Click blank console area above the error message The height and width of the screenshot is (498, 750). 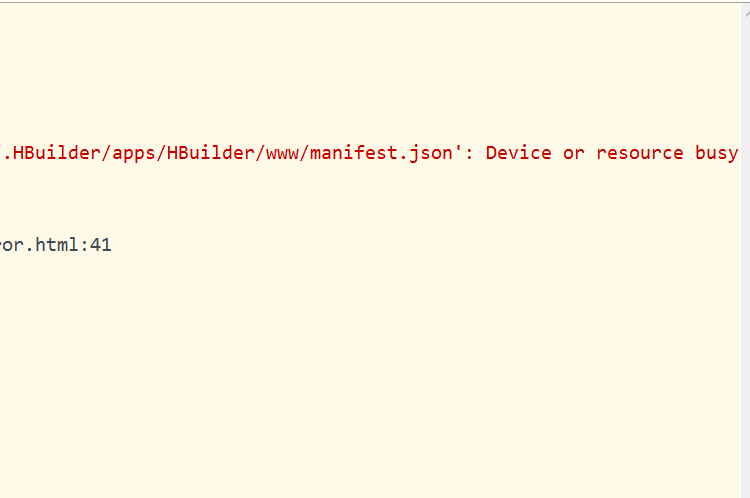tap(370, 72)
